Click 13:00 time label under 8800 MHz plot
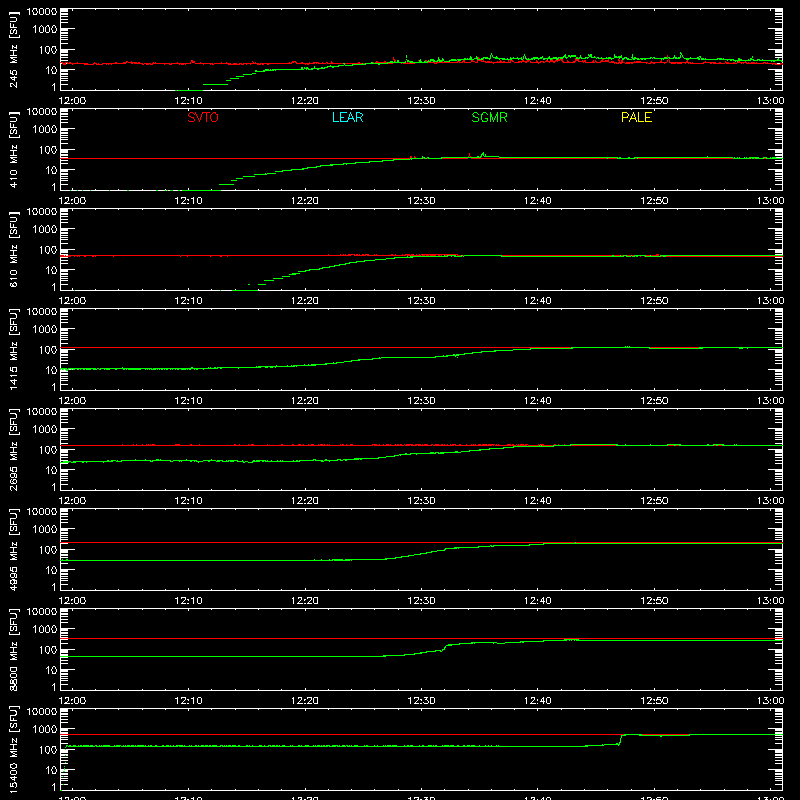Image resolution: width=800 pixels, height=800 pixels. (770, 701)
